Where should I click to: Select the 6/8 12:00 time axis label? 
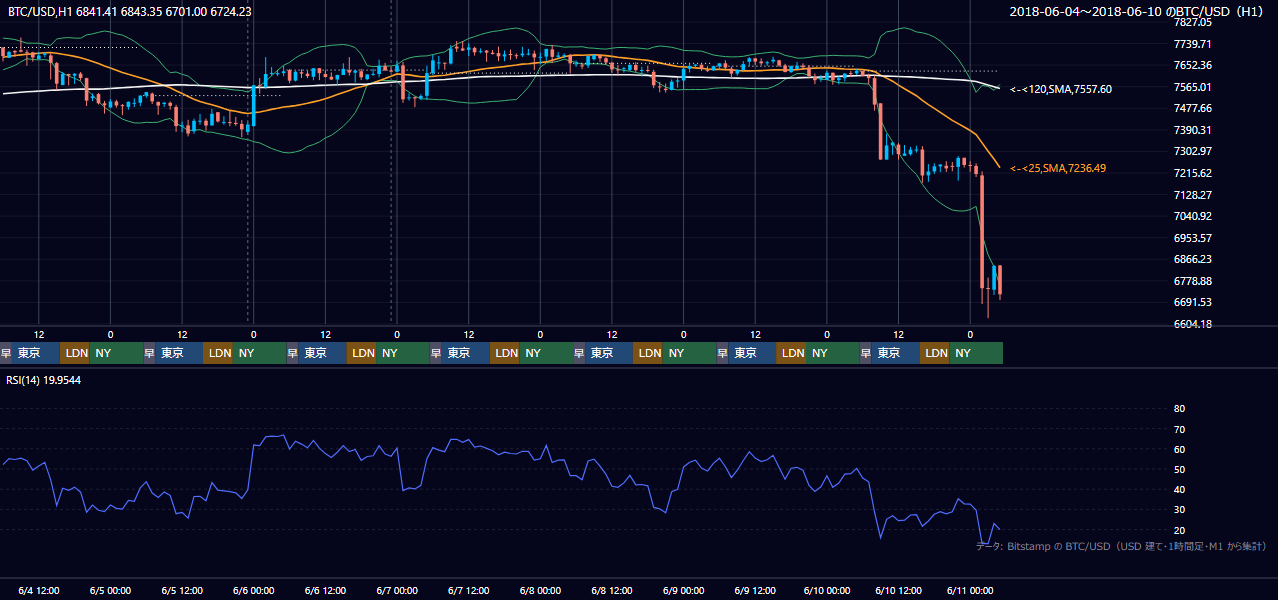[x=612, y=590]
